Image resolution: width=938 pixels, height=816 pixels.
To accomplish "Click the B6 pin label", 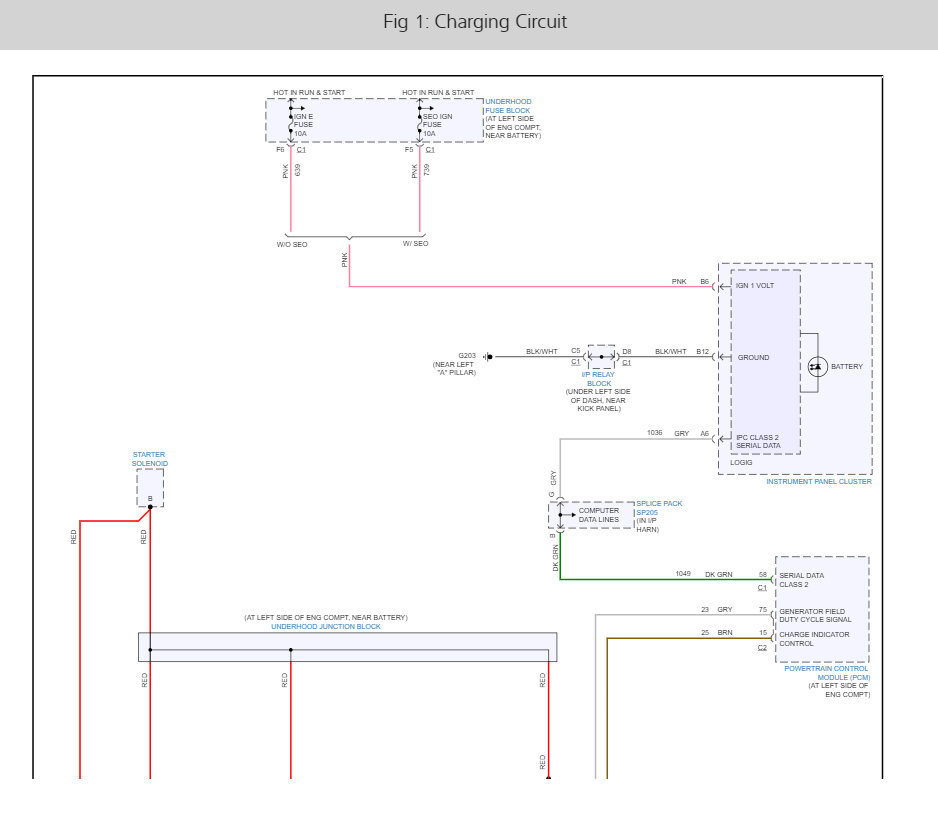I will [705, 281].
